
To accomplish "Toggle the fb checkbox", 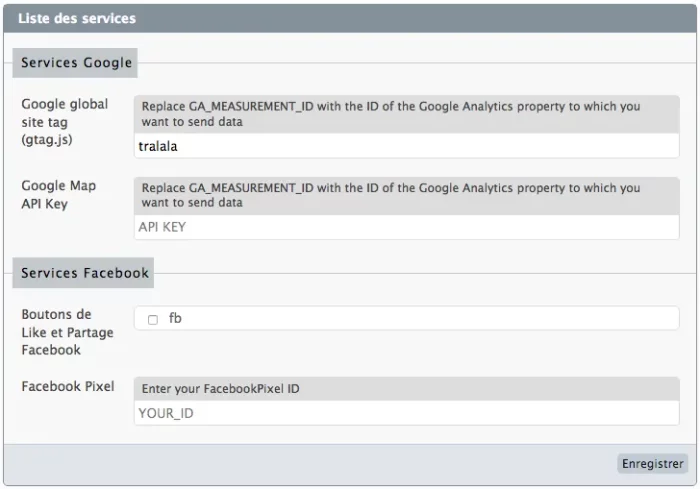I will click(153, 320).
